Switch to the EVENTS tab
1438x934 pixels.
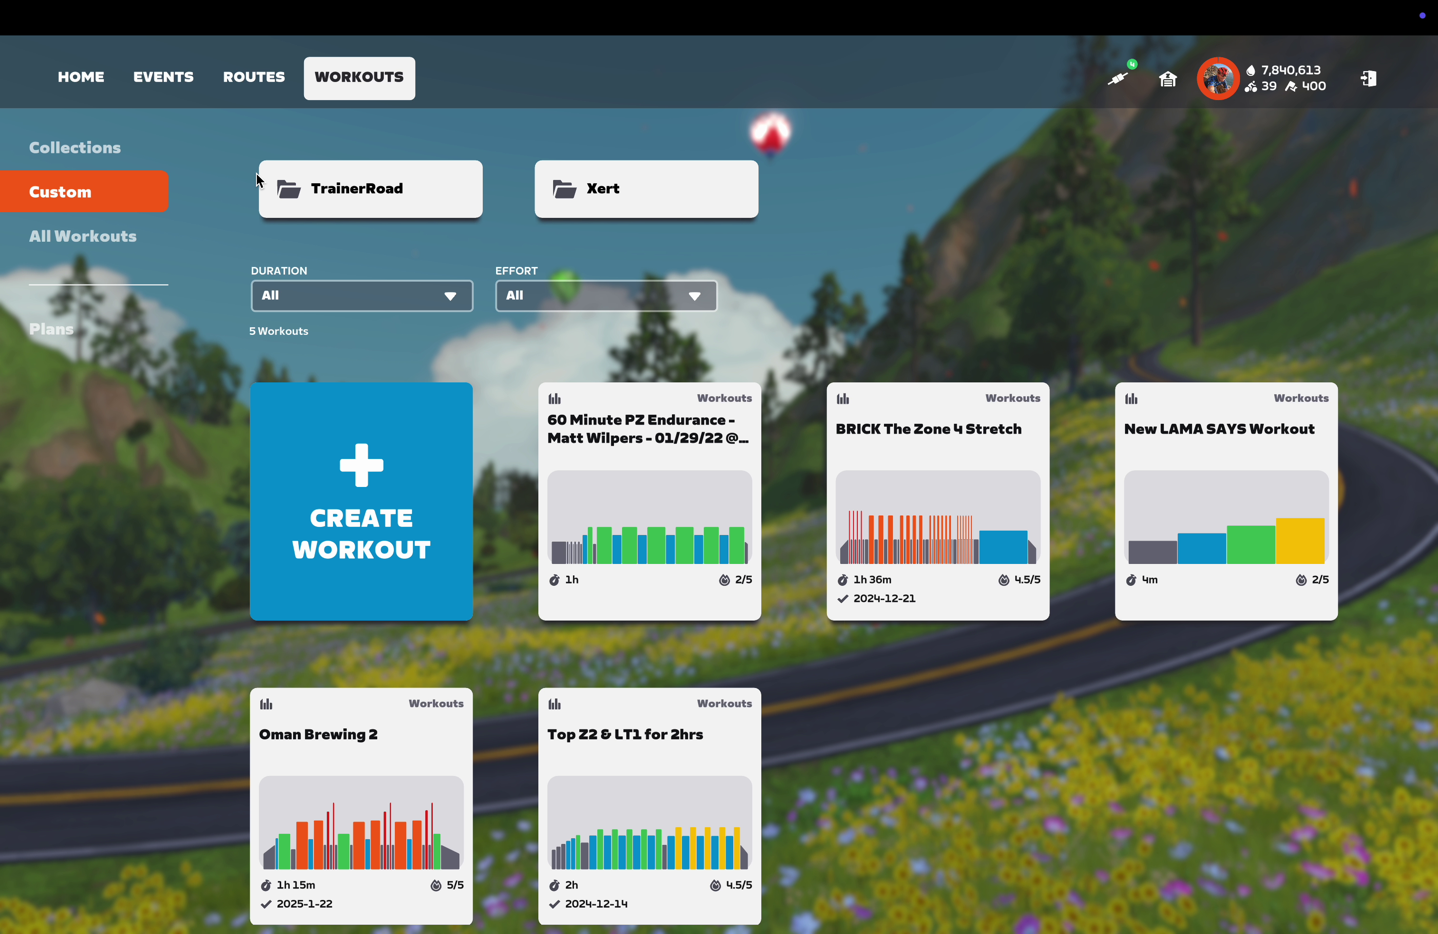(x=163, y=77)
